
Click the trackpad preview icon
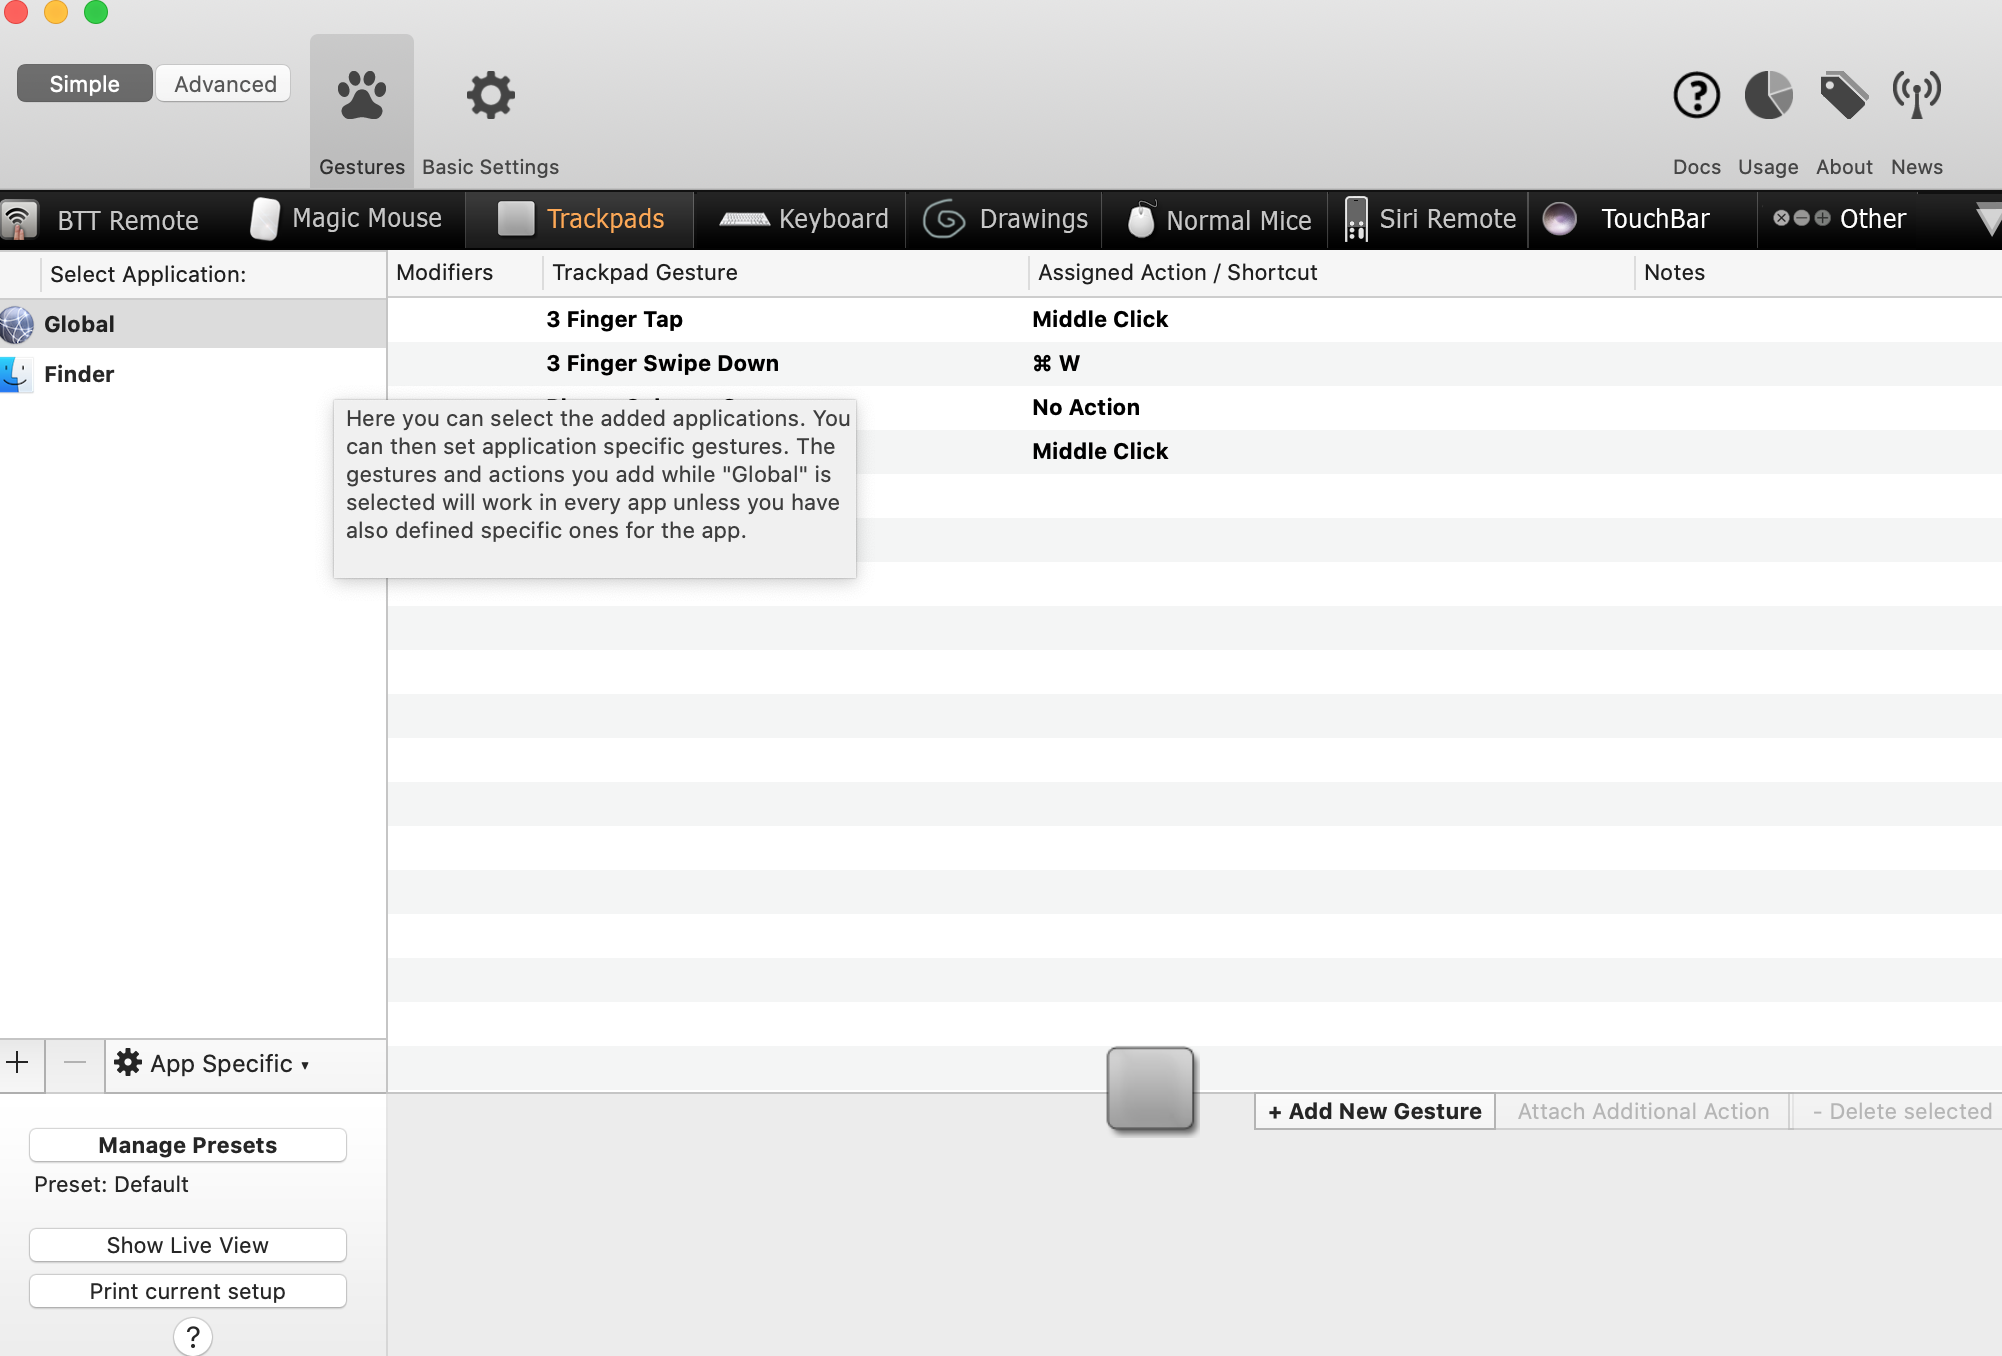point(1150,1089)
